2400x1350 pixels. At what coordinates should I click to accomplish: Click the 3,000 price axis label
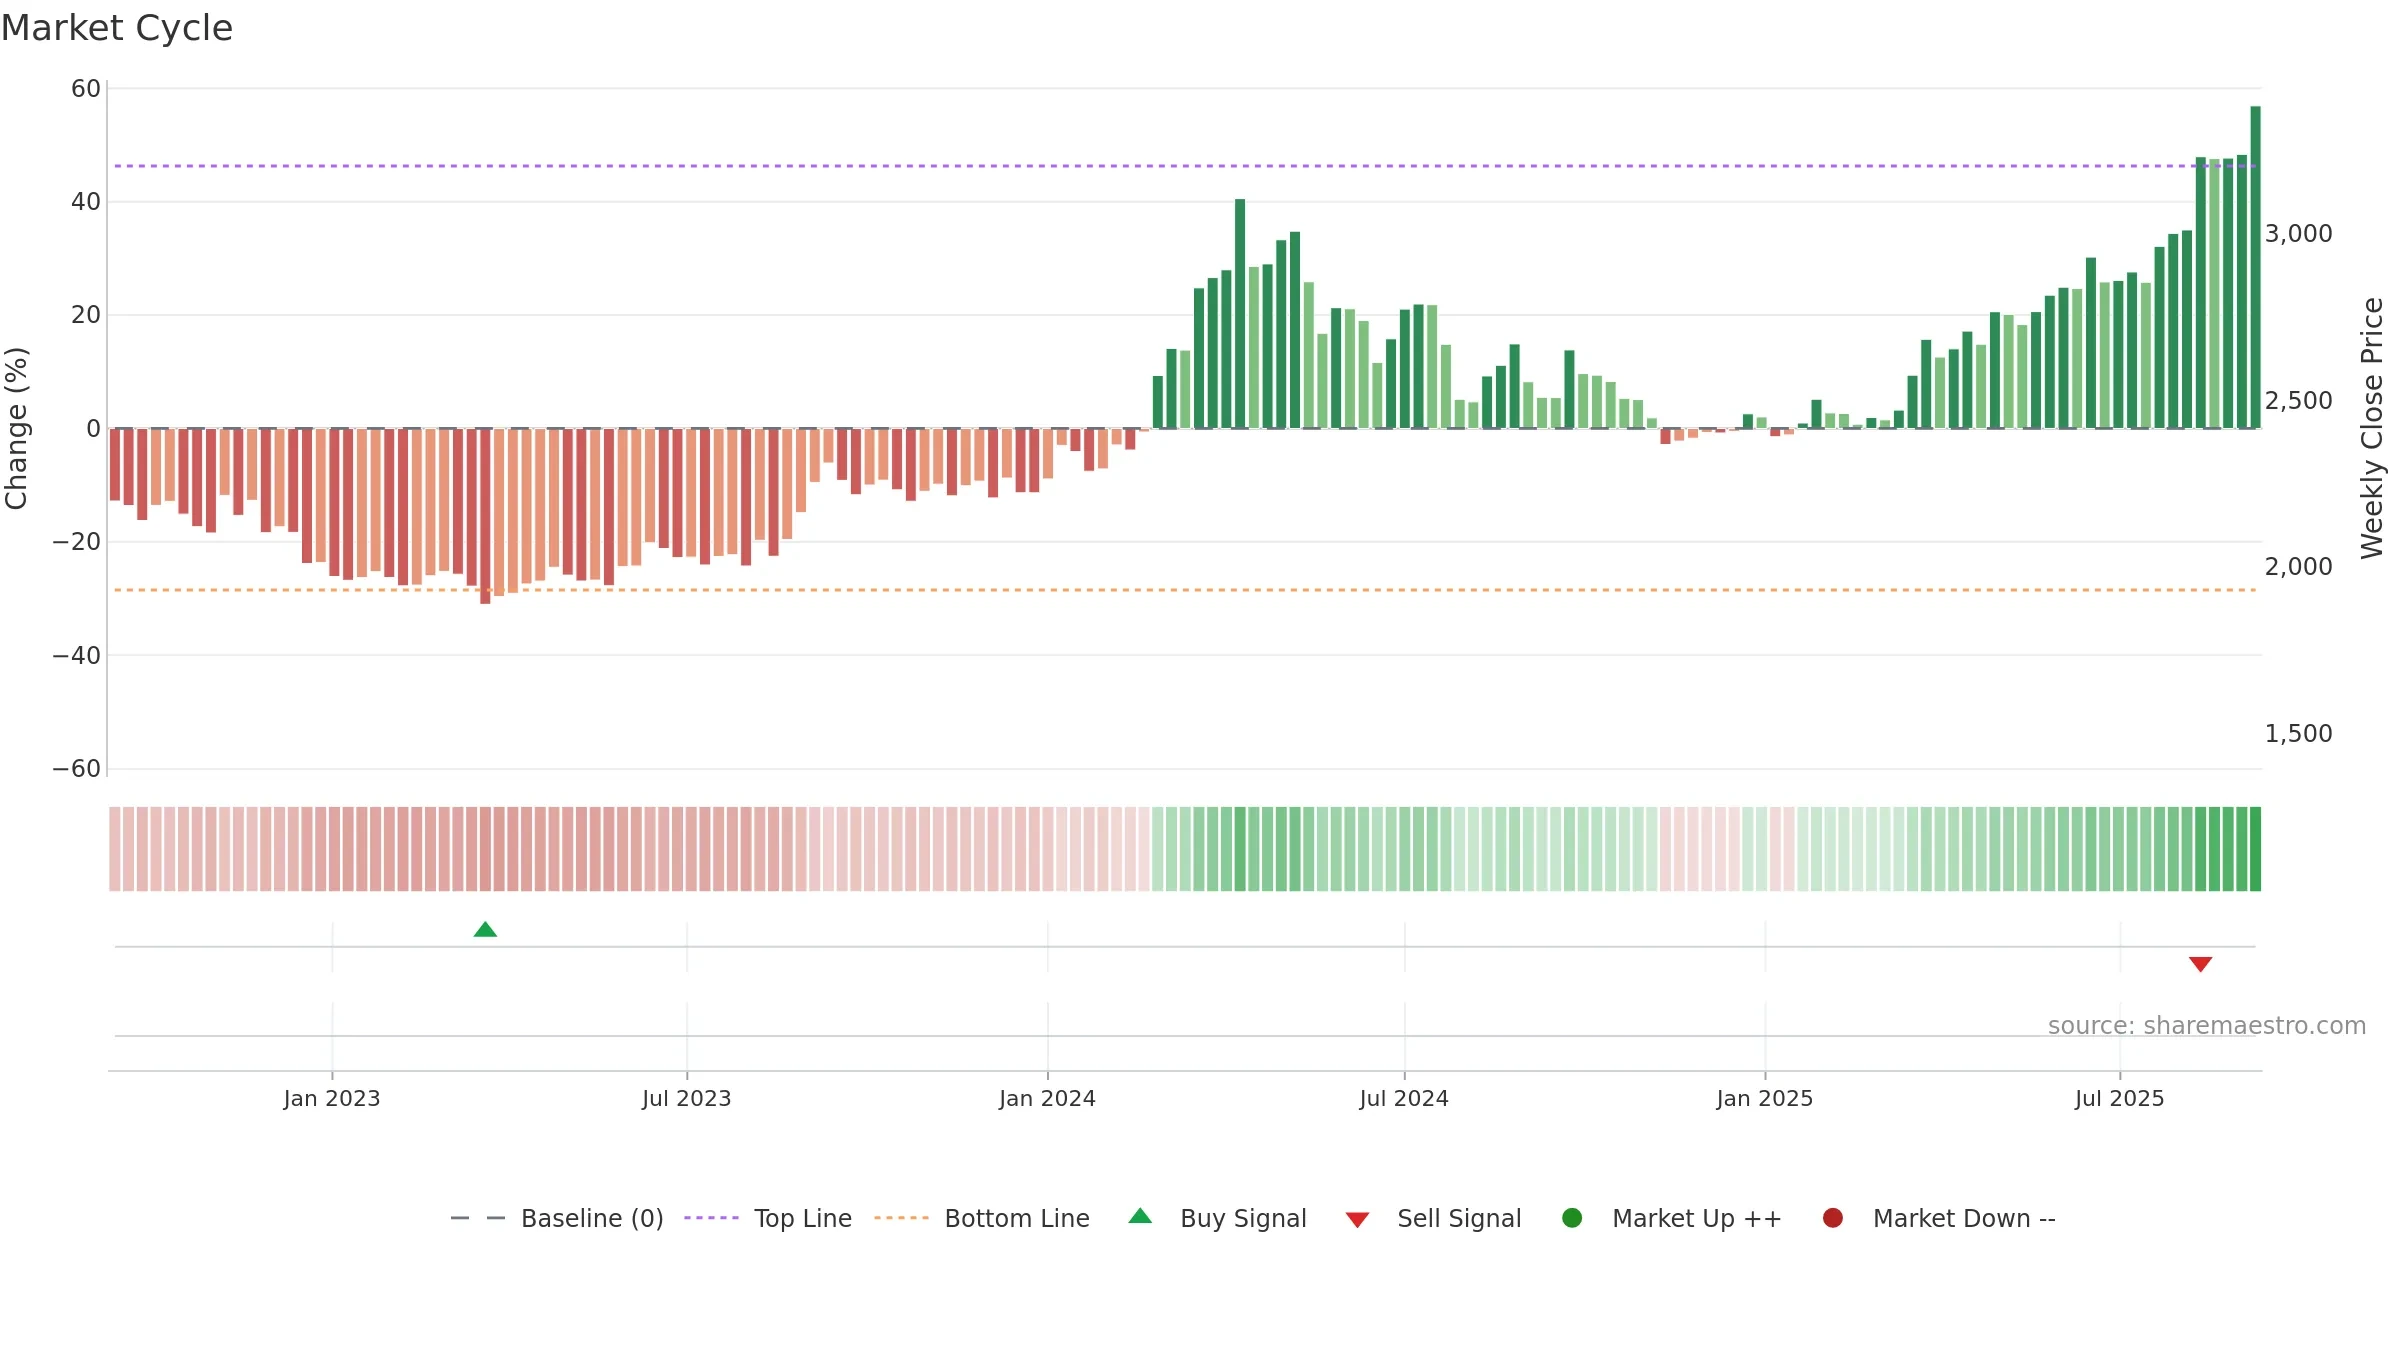coord(2298,233)
